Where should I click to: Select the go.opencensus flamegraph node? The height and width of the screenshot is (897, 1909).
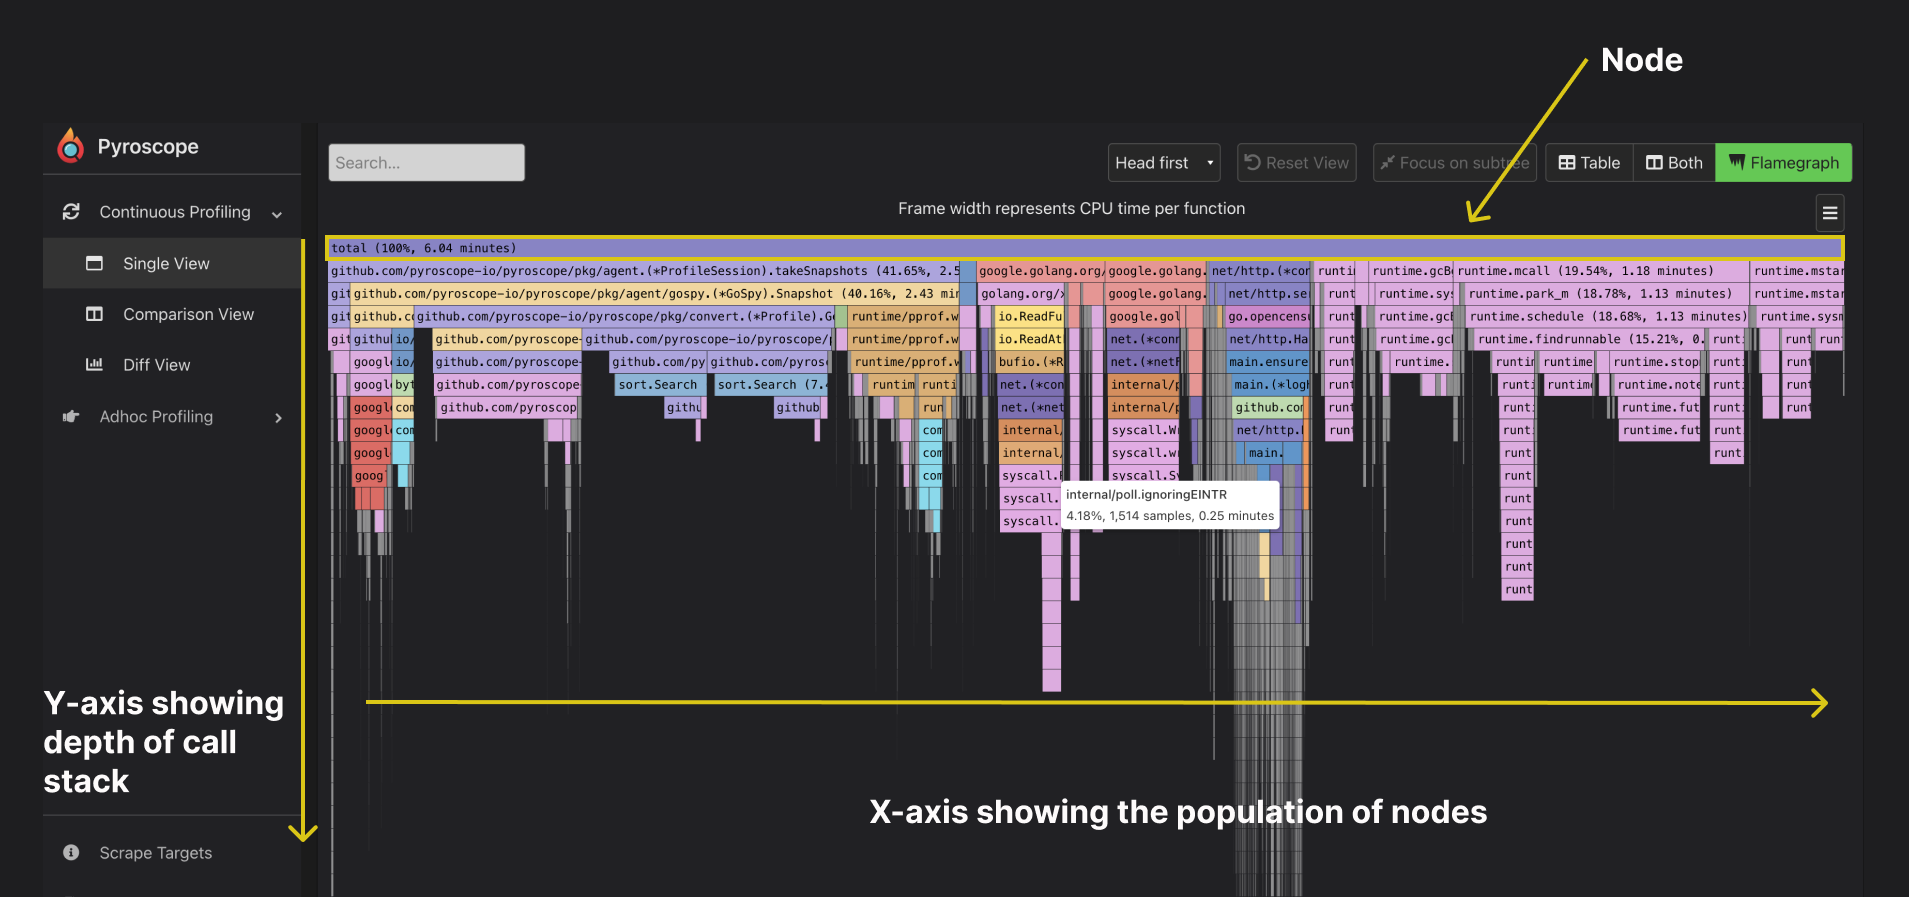1266,317
